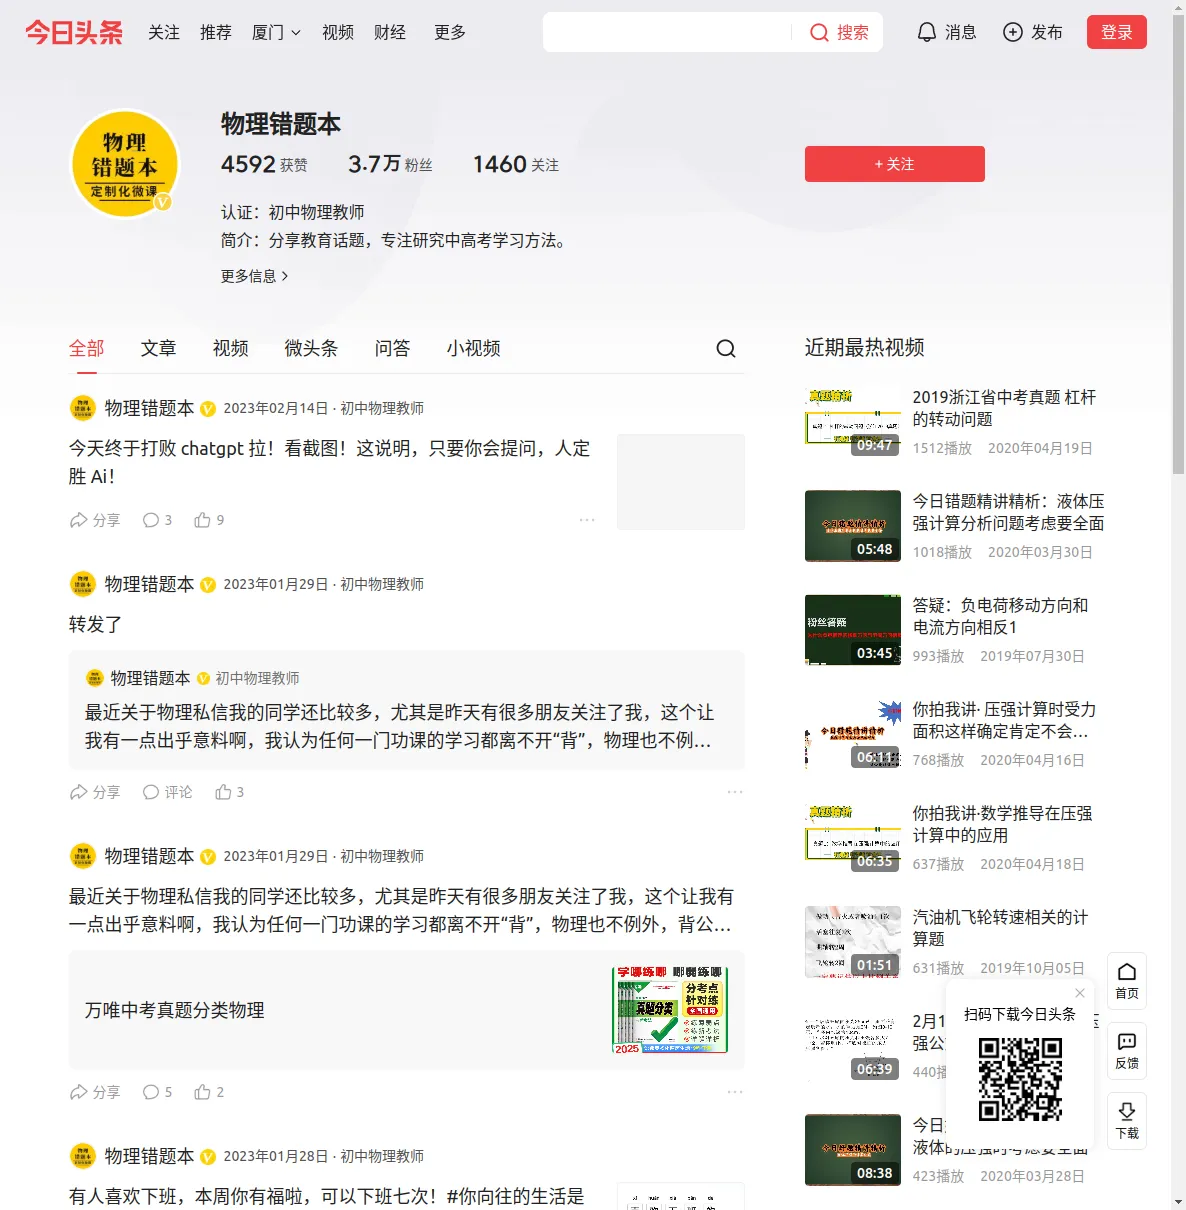This screenshot has height=1210, width=1186.
Task: Play the 05:48 液体压强 video thumbnail
Action: click(x=853, y=526)
